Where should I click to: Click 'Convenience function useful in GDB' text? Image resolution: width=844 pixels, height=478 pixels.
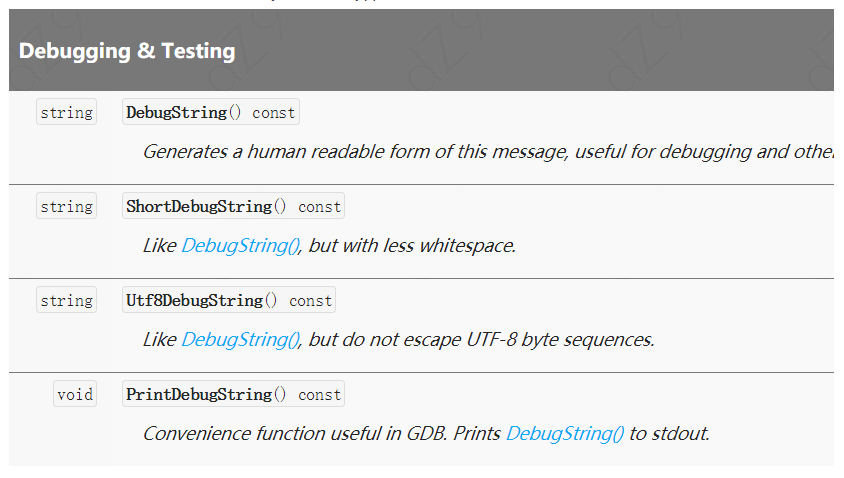click(x=295, y=434)
